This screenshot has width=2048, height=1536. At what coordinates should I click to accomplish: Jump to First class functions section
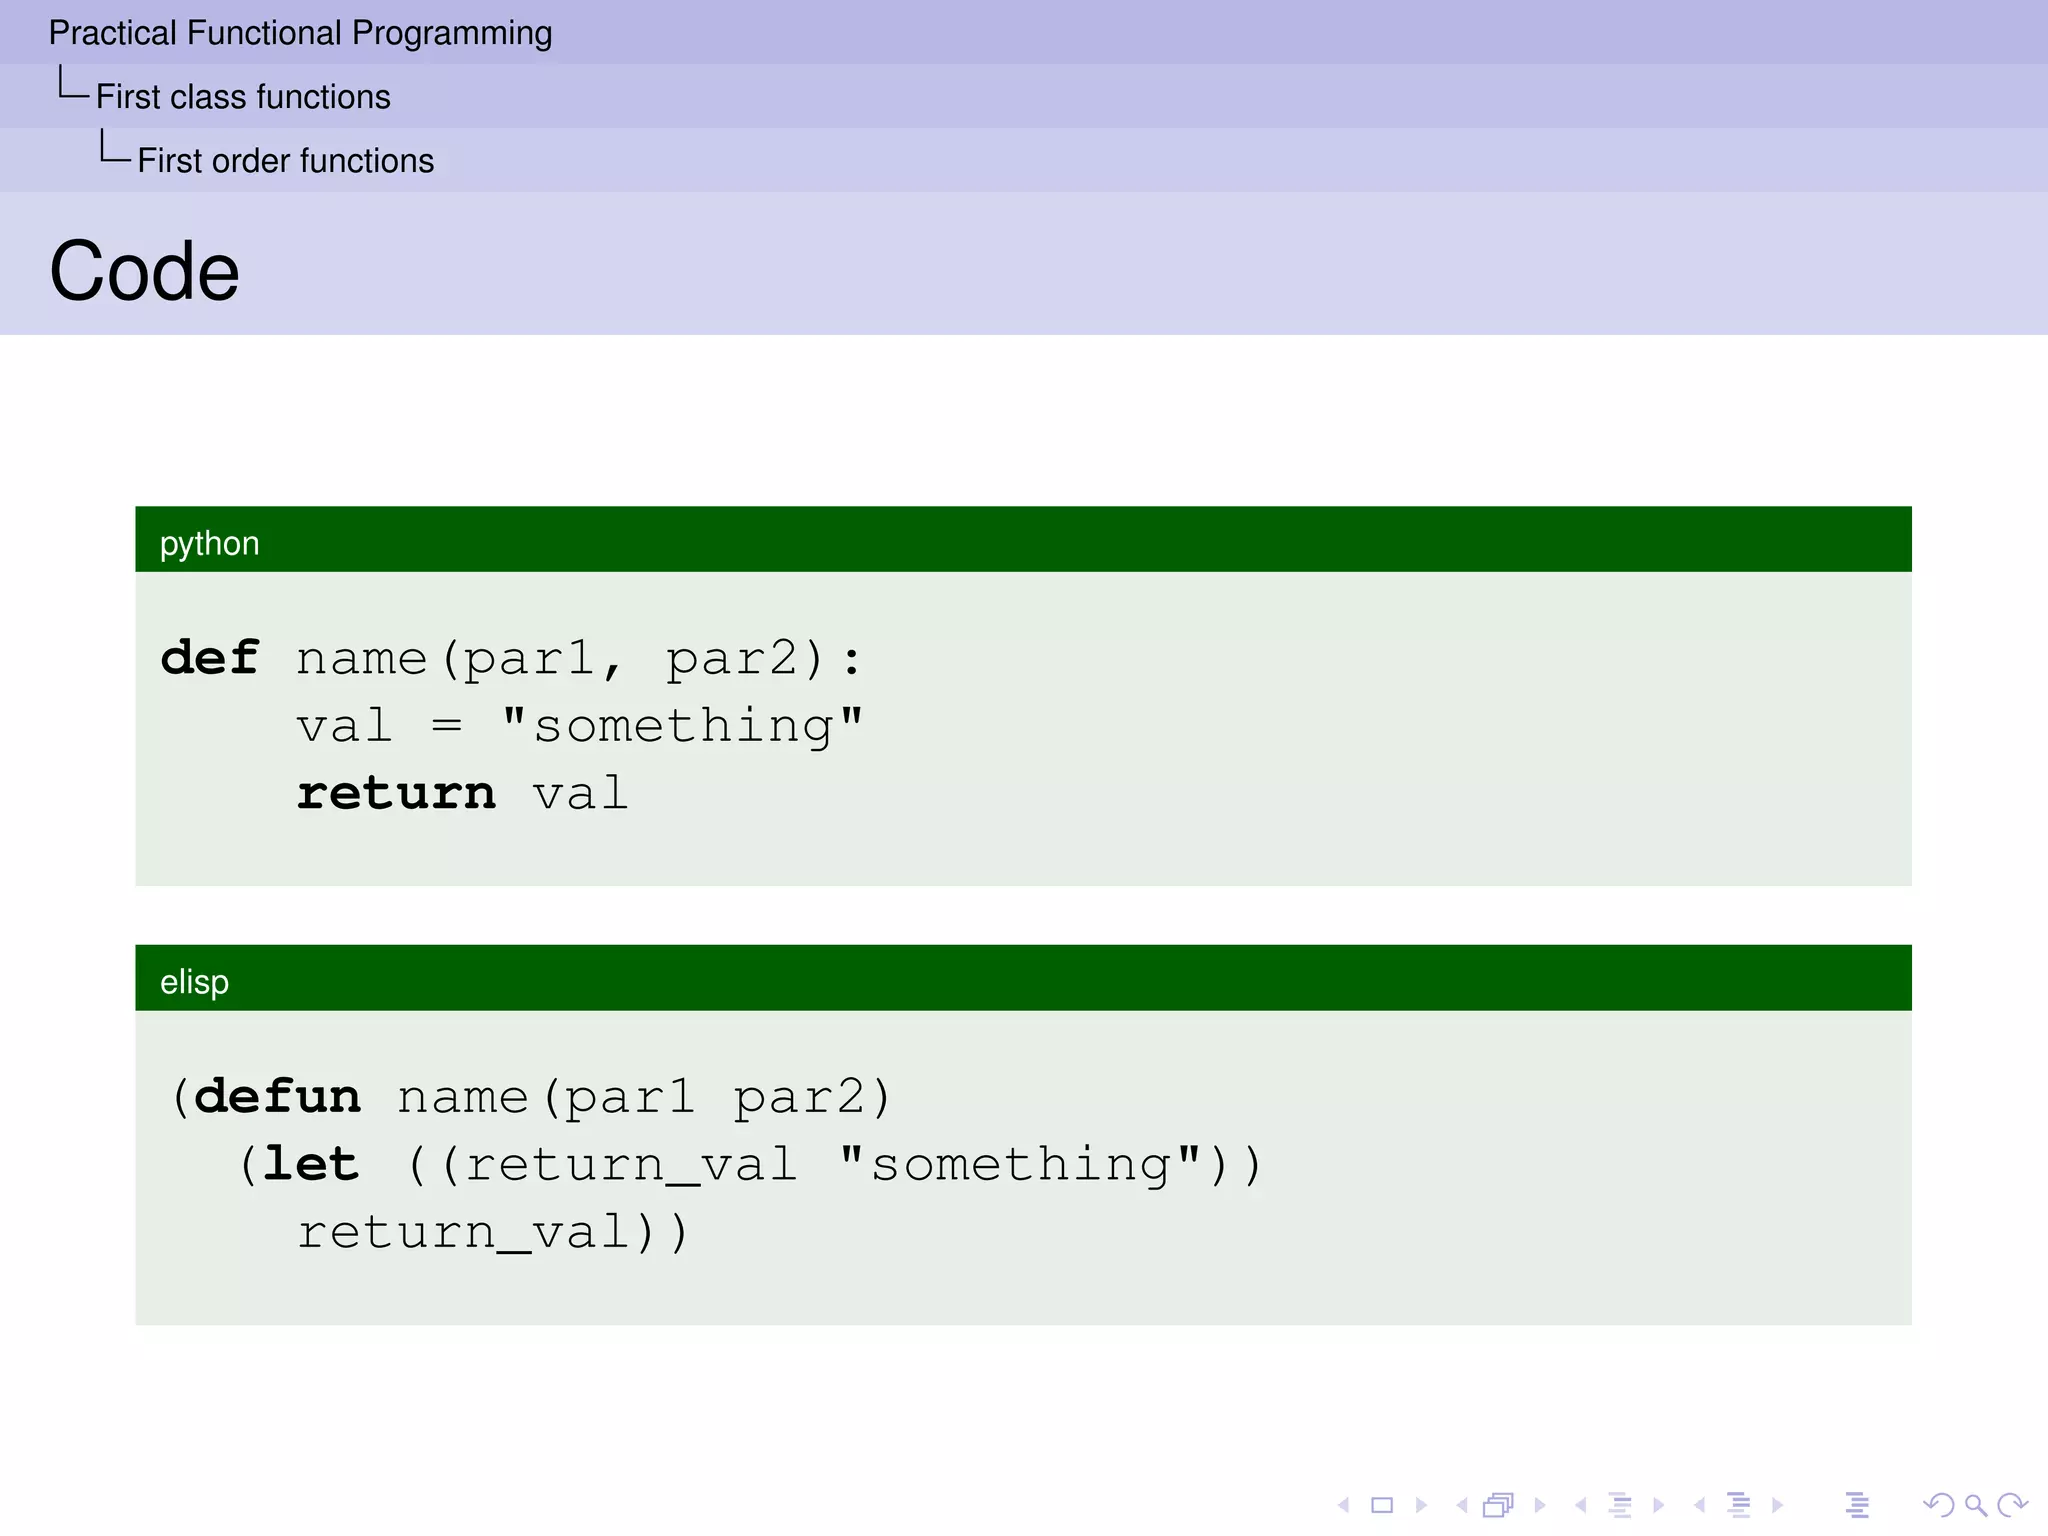pos(243,97)
